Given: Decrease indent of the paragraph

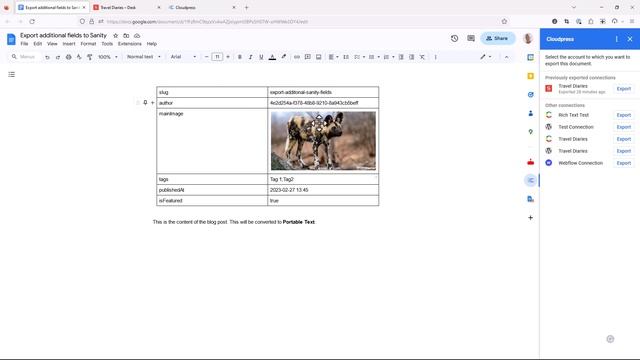Looking at the screenshot, I should pos(401,57).
